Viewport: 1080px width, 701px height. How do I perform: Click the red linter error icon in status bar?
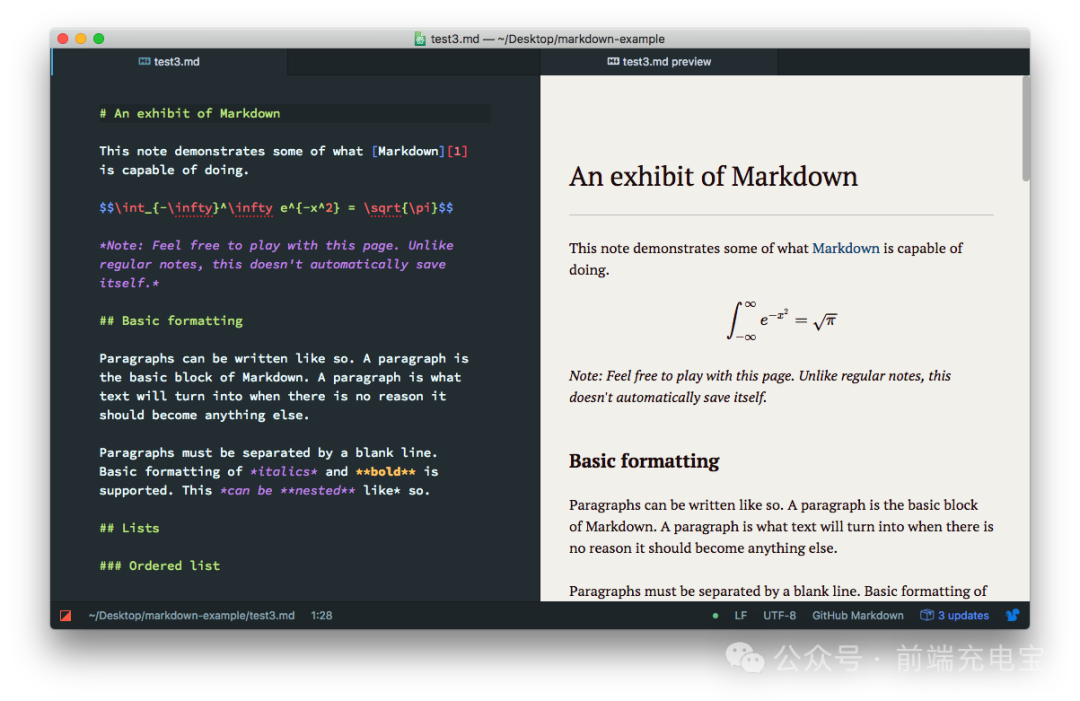[65, 616]
